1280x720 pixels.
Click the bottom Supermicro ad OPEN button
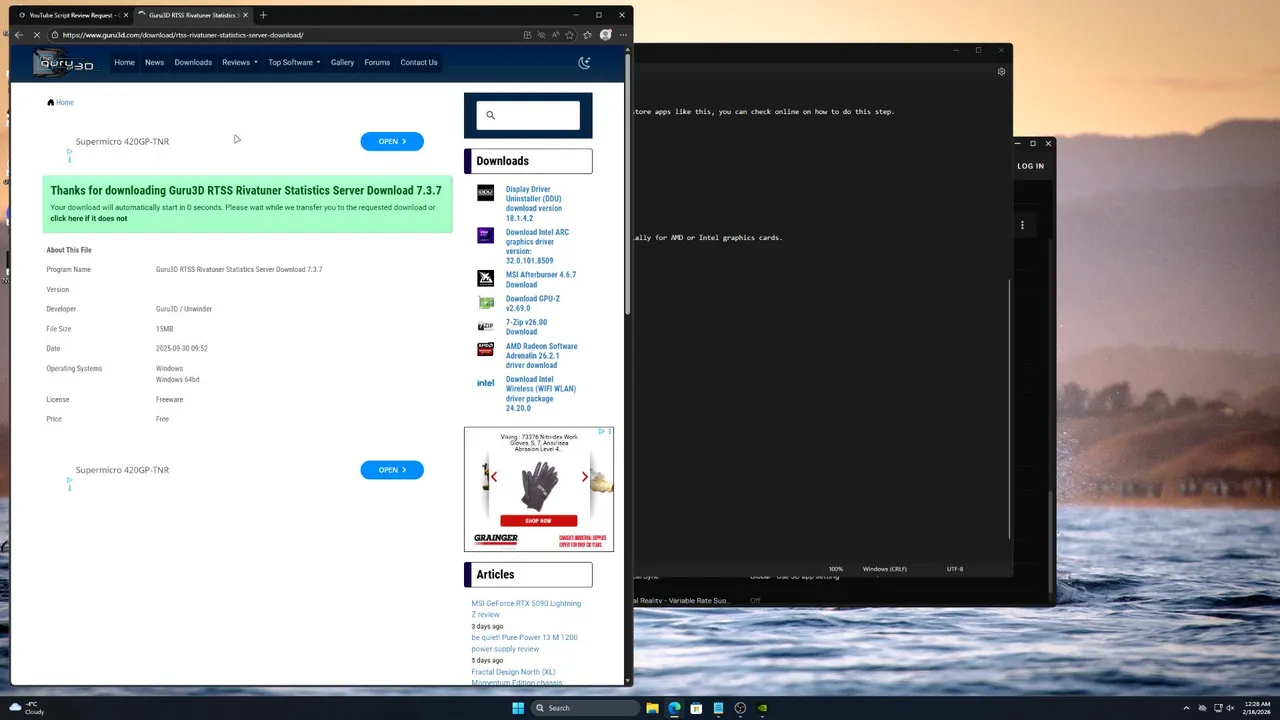[392, 470]
